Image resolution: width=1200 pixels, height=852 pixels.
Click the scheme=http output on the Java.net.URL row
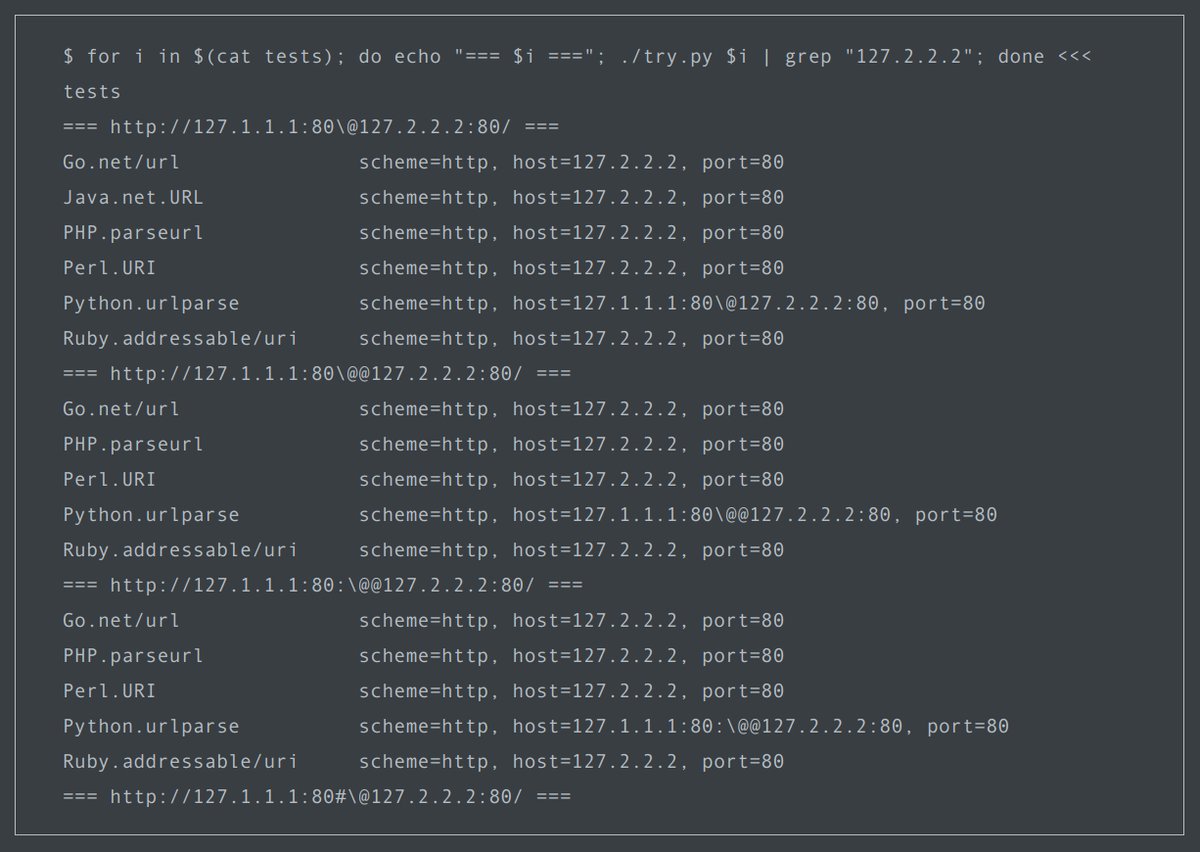(425, 197)
